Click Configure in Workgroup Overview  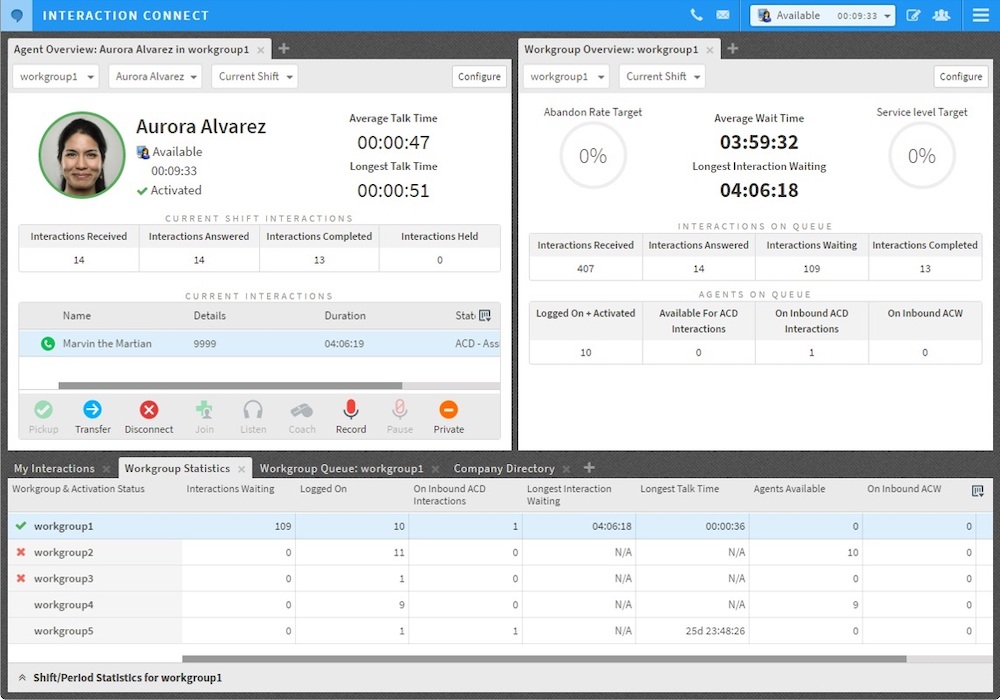click(960, 77)
